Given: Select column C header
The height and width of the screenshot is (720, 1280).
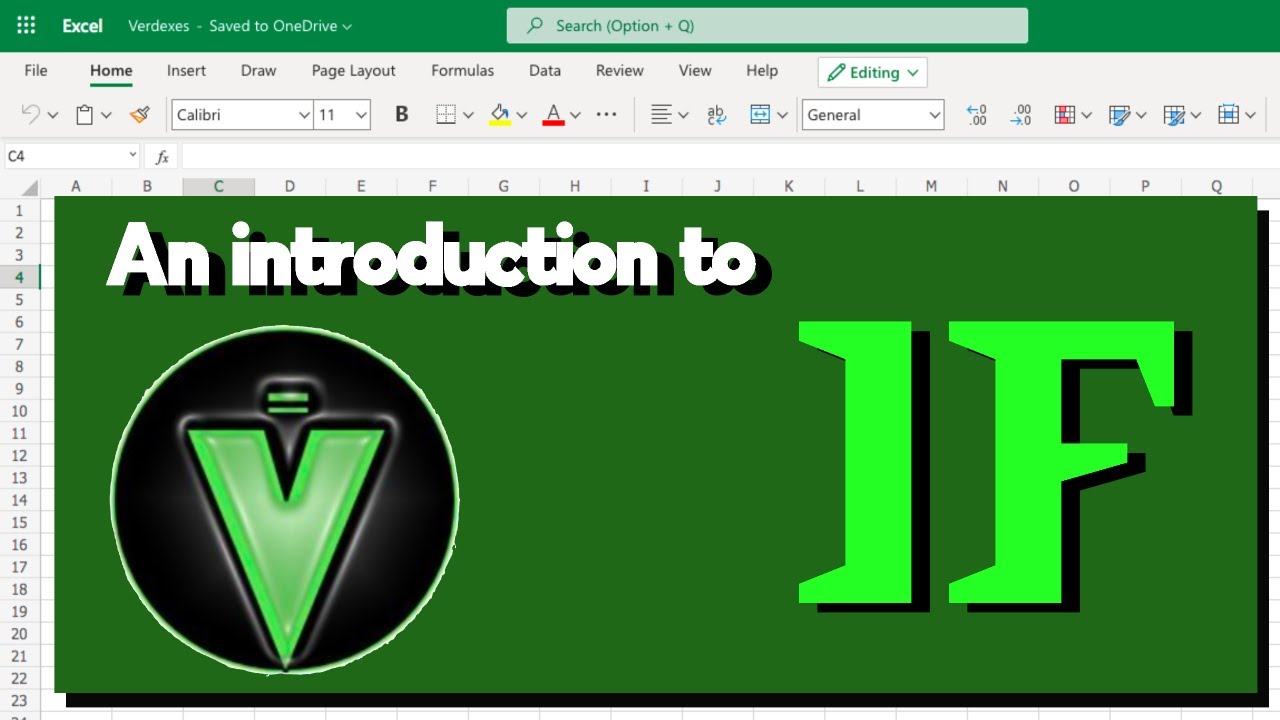Looking at the screenshot, I should [x=218, y=186].
